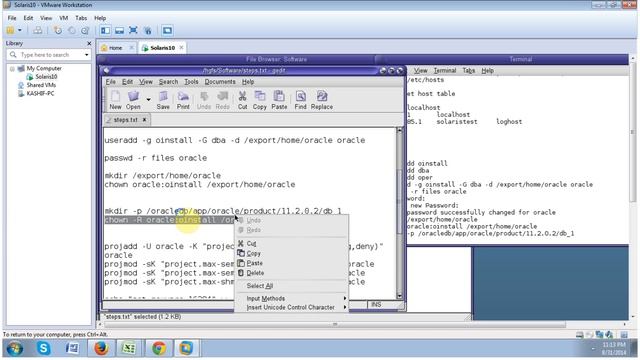Screen dimensions: 640x360
Task: Click the VM view horizontal scrollbar
Action: (335, 324)
